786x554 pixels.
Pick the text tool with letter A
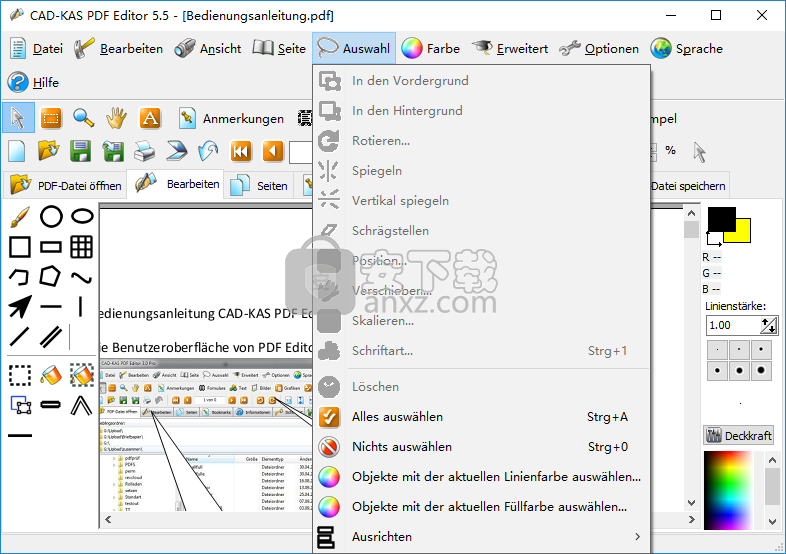pos(150,118)
